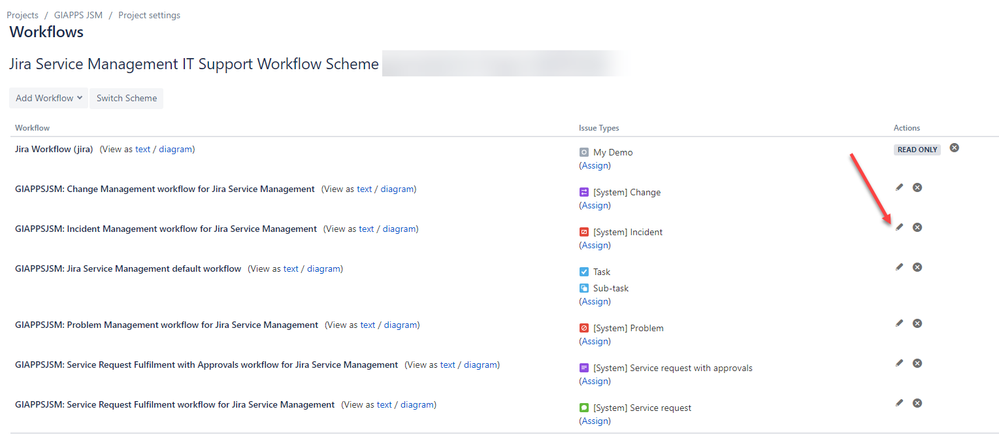
Task: View Incident Management workflow as diagram
Action: click(400, 229)
